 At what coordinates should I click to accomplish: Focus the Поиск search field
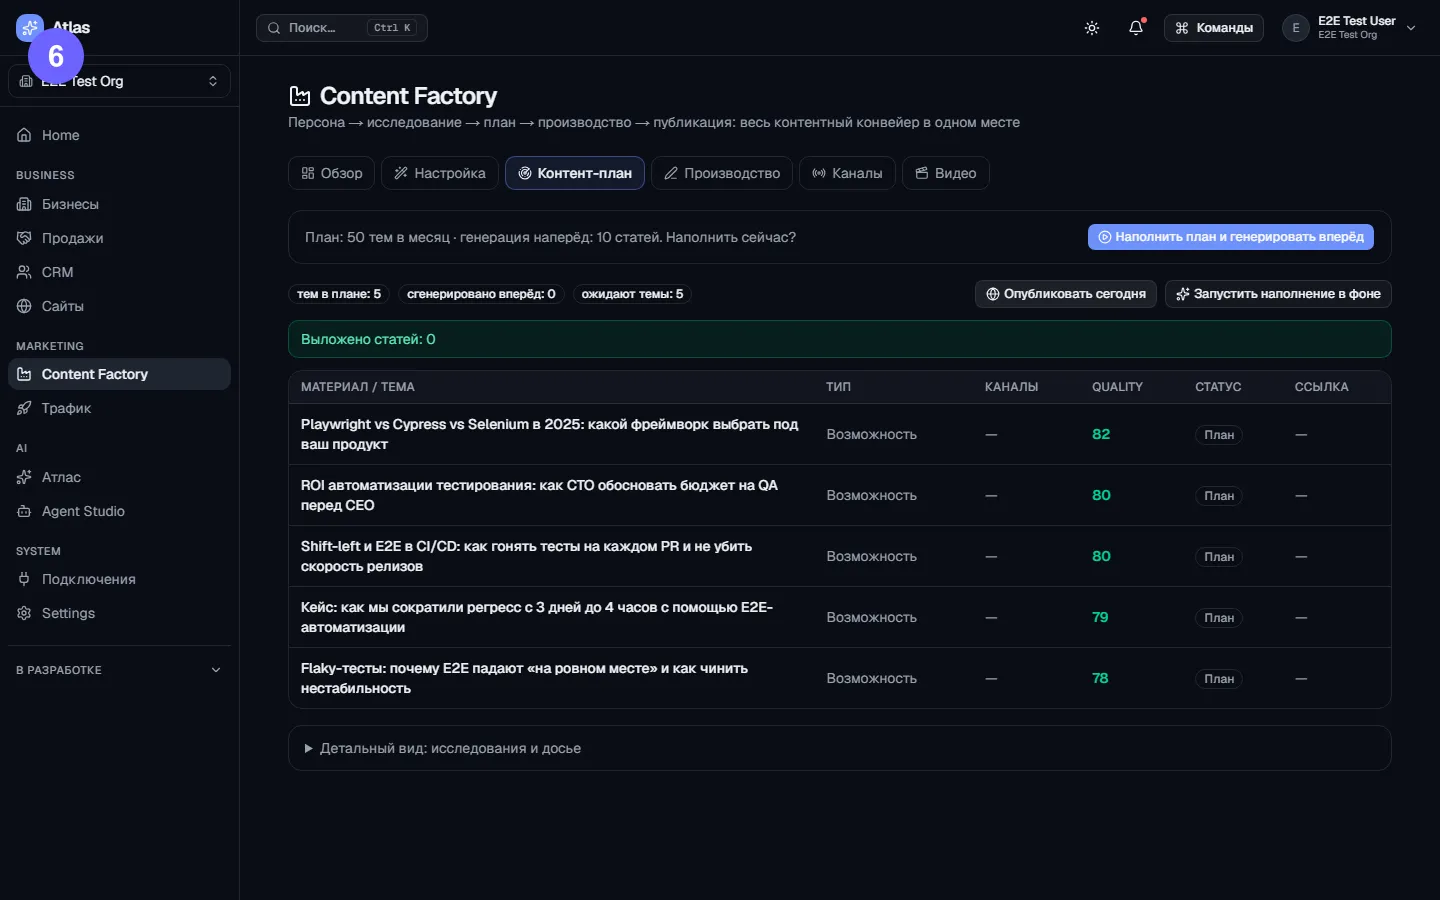(342, 28)
